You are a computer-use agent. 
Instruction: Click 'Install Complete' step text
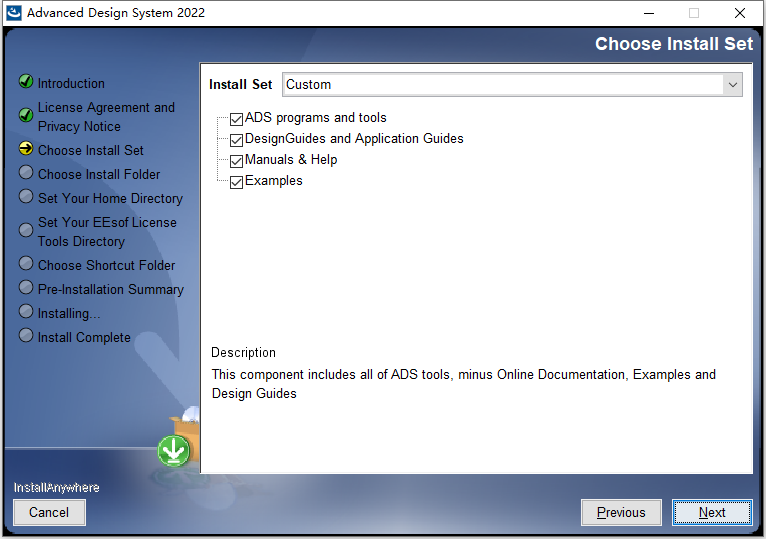point(85,338)
